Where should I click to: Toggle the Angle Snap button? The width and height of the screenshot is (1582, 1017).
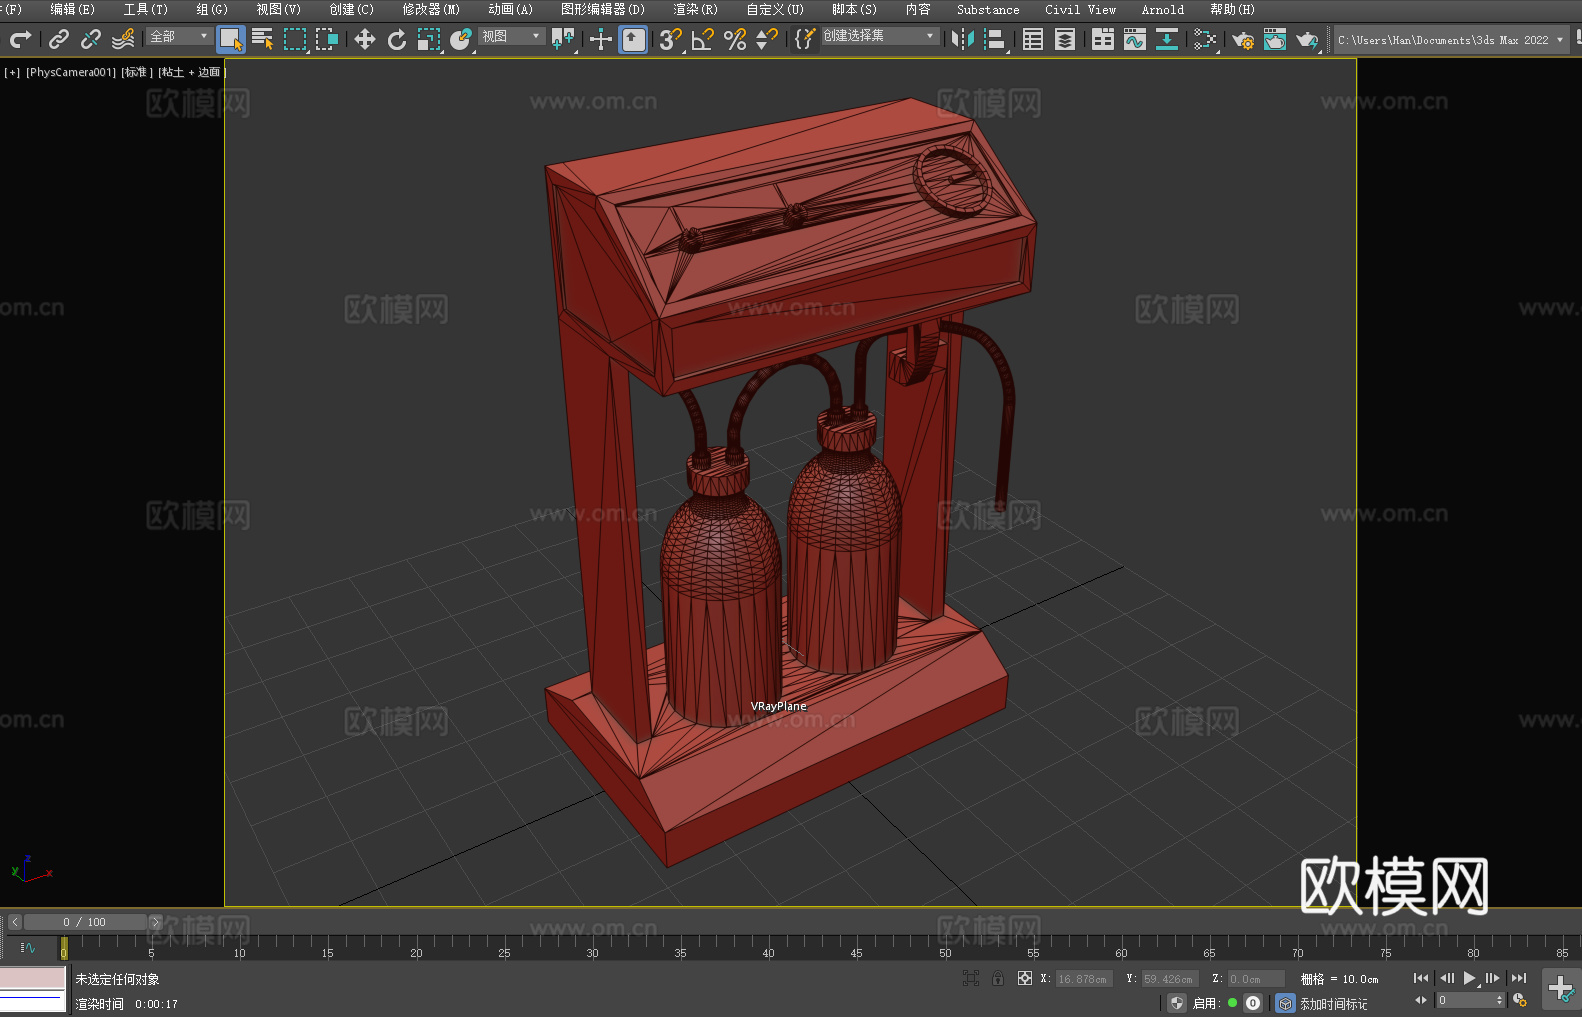pos(702,39)
